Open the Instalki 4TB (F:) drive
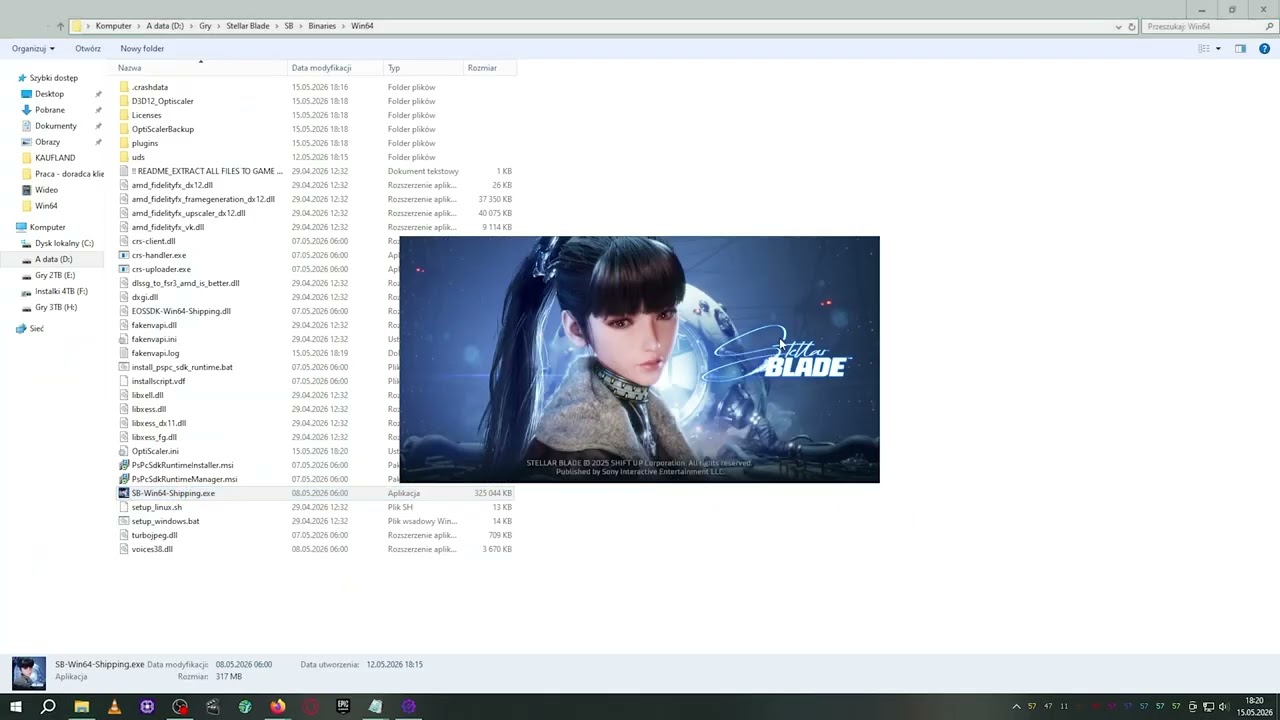1280x720 pixels. [x=61, y=291]
